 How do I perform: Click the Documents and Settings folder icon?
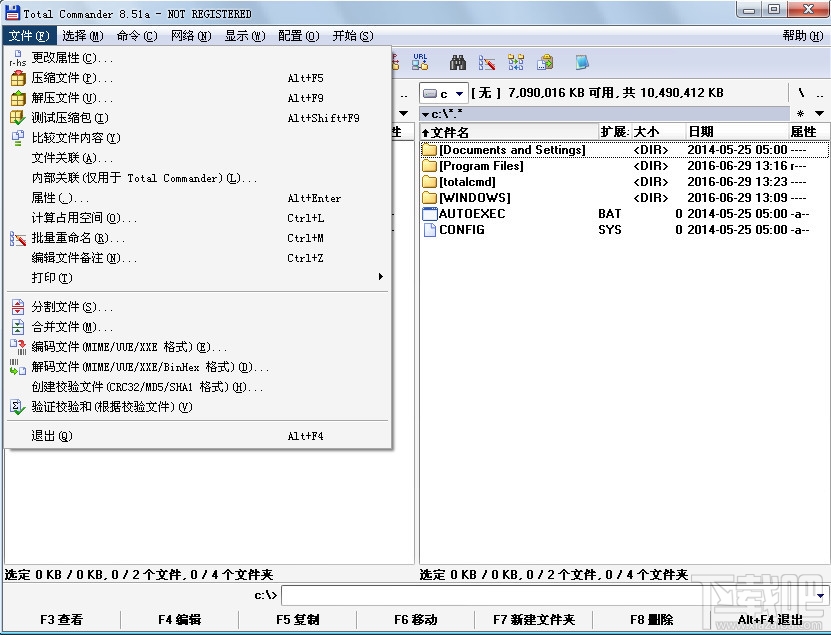point(429,150)
